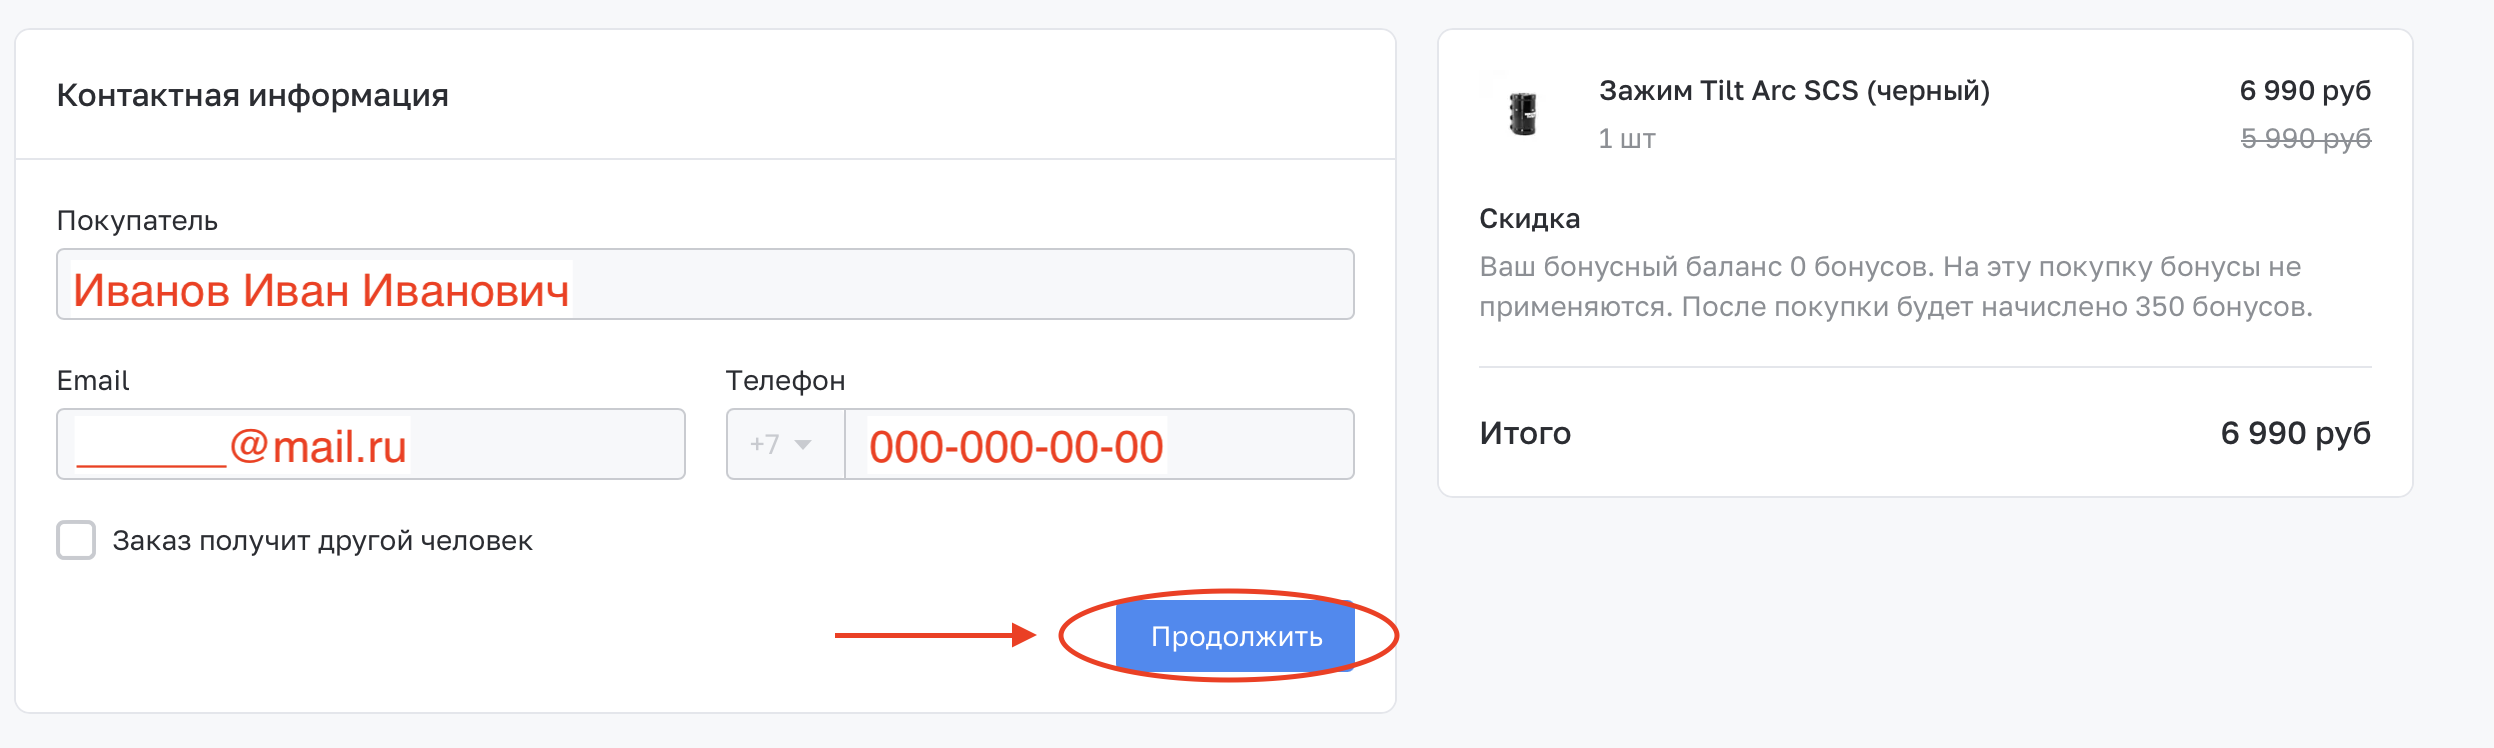This screenshot has width=2494, height=748.
Task: Focus the Покупатель name input field
Action: coord(705,284)
